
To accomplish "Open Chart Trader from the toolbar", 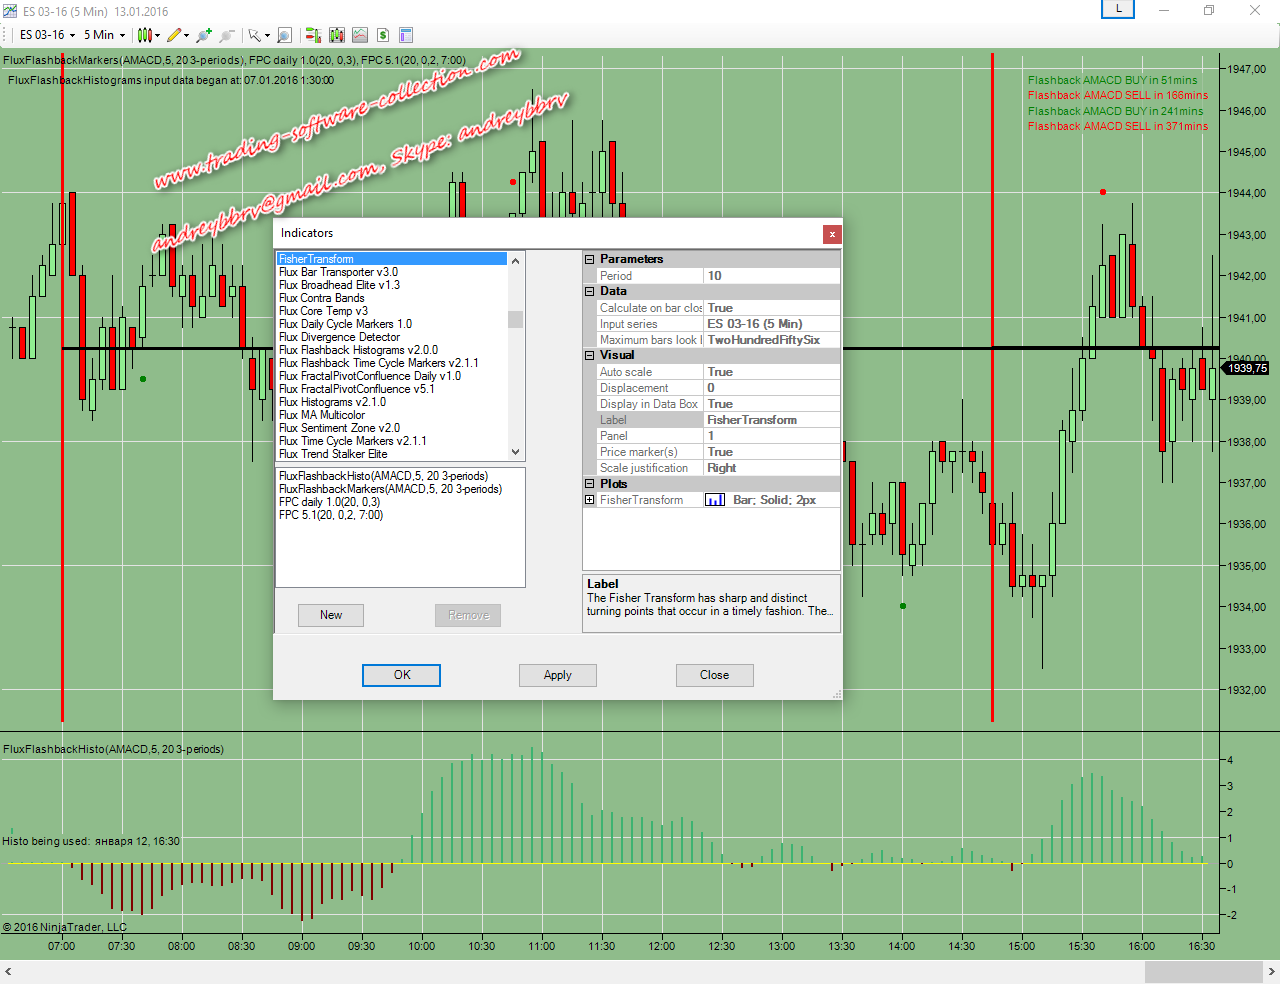I will click(313, 35).
